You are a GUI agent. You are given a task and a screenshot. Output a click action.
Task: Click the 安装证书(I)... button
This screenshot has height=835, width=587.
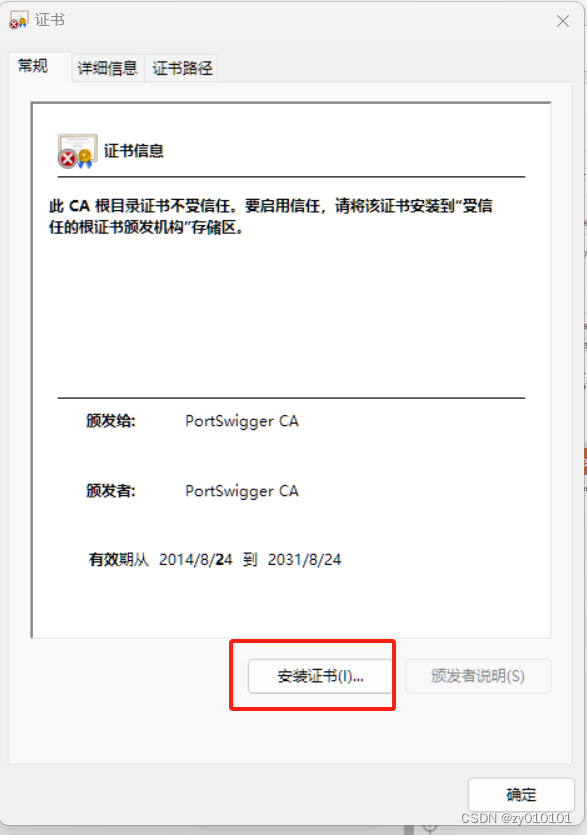click(x=320, y=676)
